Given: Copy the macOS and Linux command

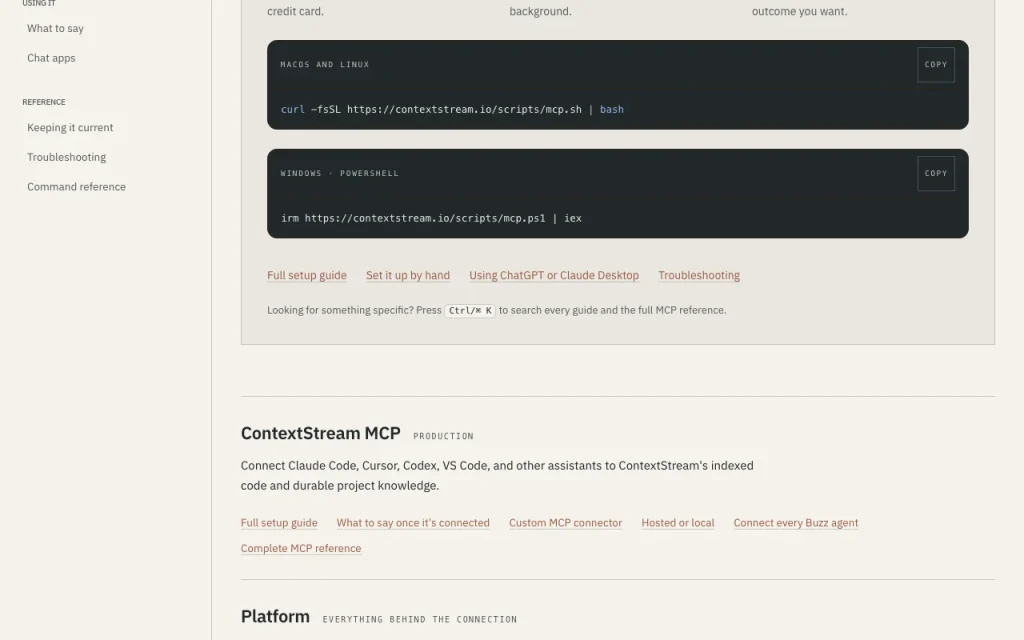Looking at the screenshot, I should coord(936,65).
